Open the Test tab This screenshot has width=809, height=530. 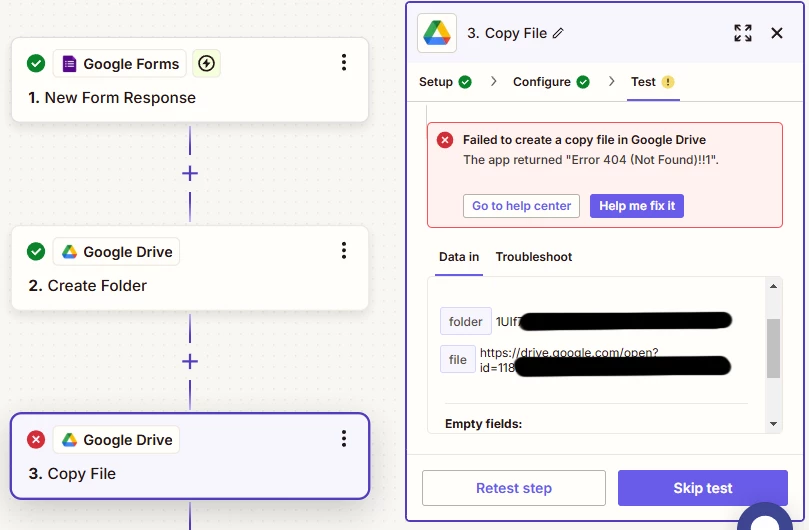click(x=653, y=82)
